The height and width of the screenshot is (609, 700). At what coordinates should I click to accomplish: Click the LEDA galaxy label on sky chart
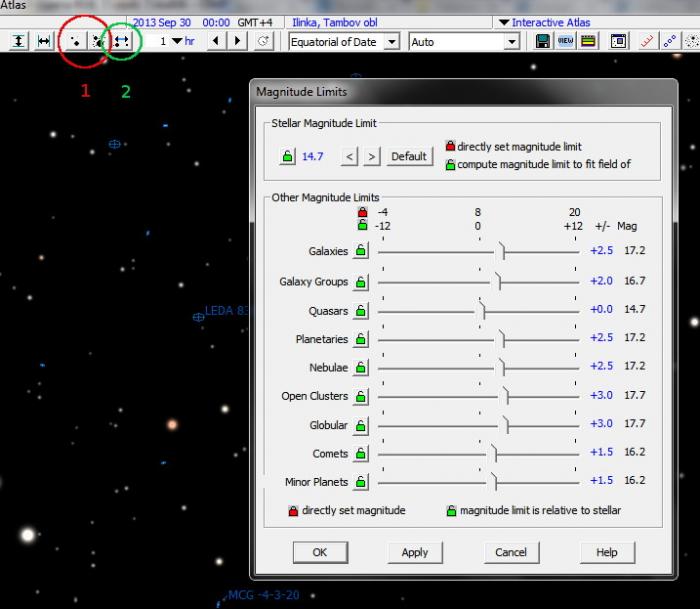coord(227,311)
